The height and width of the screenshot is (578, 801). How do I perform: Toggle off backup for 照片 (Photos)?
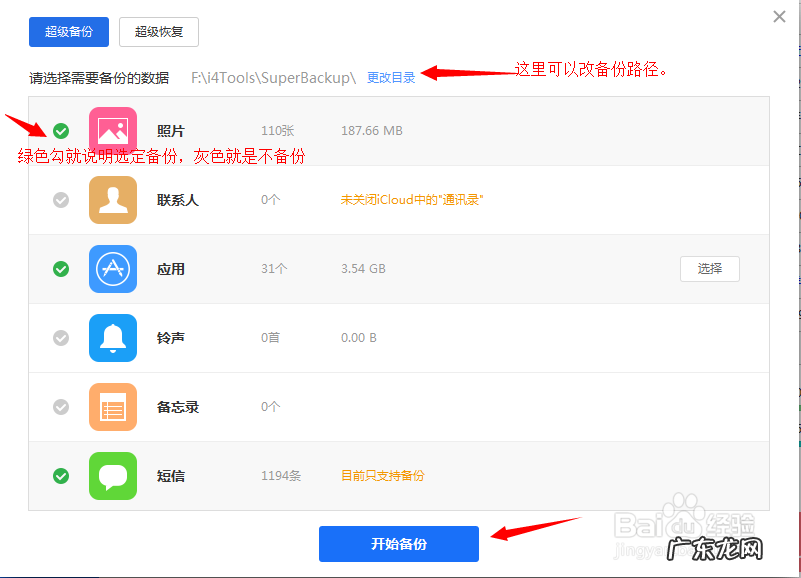click(60, 131)
